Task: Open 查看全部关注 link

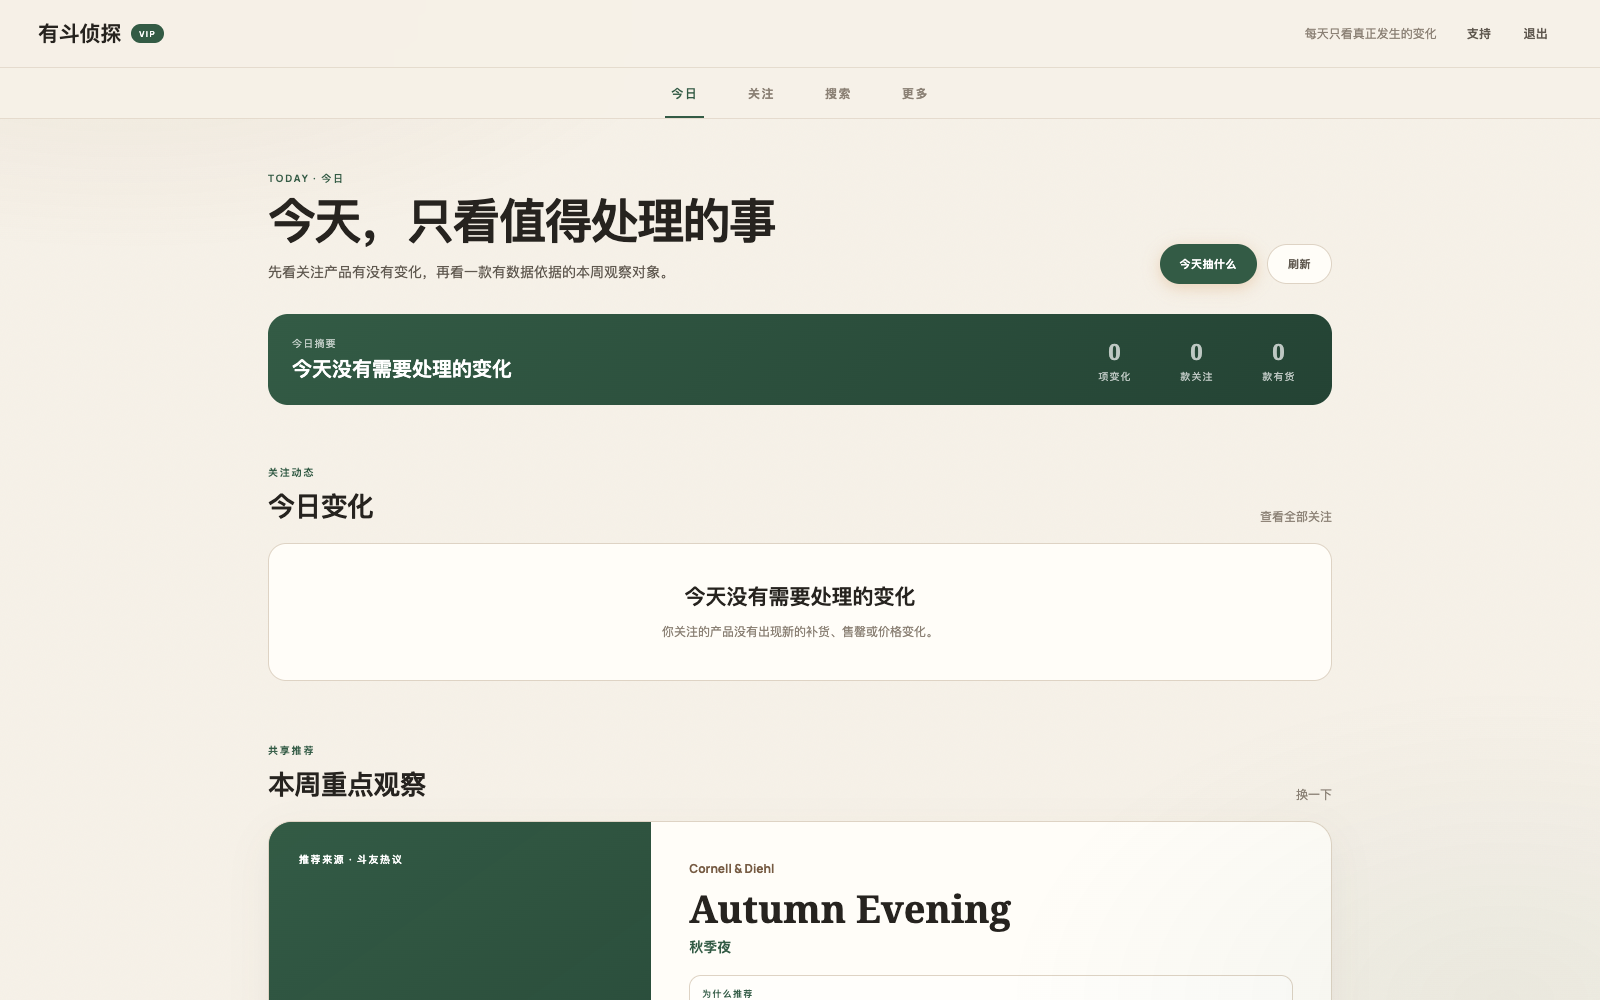Action: (1296, 517)
